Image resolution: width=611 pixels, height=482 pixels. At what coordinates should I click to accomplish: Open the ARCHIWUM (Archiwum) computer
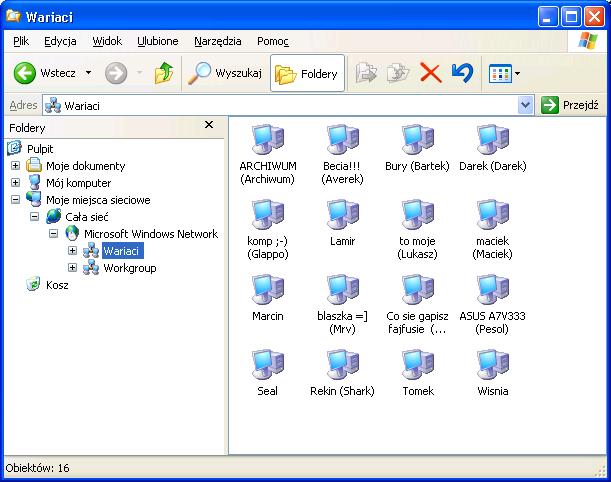(267, 142)
